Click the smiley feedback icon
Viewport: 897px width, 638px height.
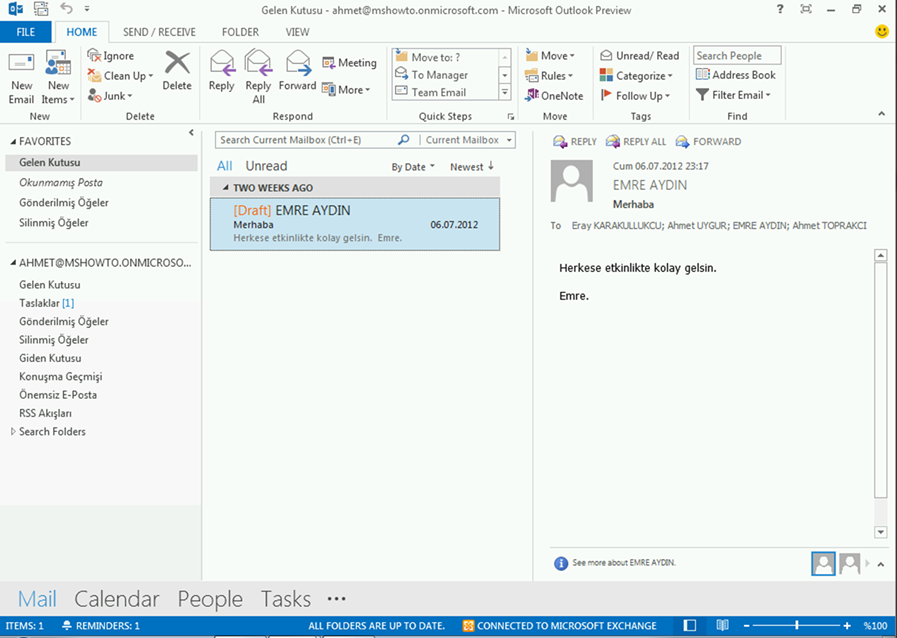pos(882,31)
